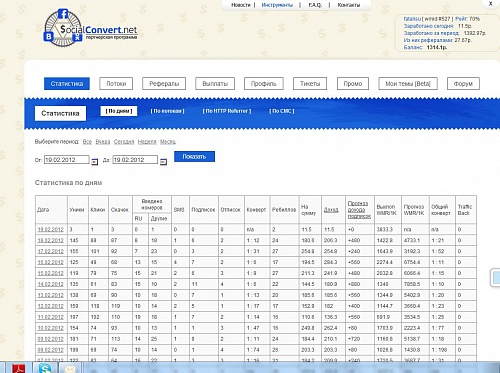This screenshot has width=500, height=373.
Task: Focus the 'От' start date field
Action: pos(67,160)
